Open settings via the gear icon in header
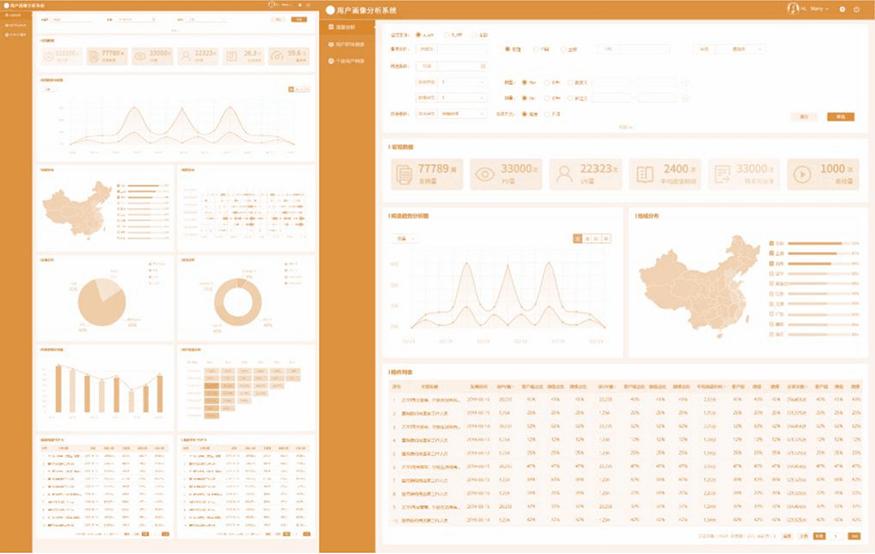The image size is (875, 554). pos(842,9)
